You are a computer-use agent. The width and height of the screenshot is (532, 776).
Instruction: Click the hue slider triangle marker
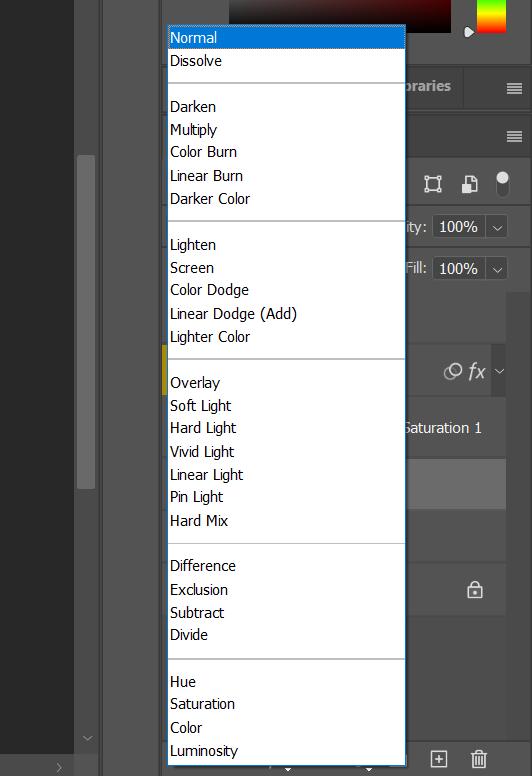469,32
